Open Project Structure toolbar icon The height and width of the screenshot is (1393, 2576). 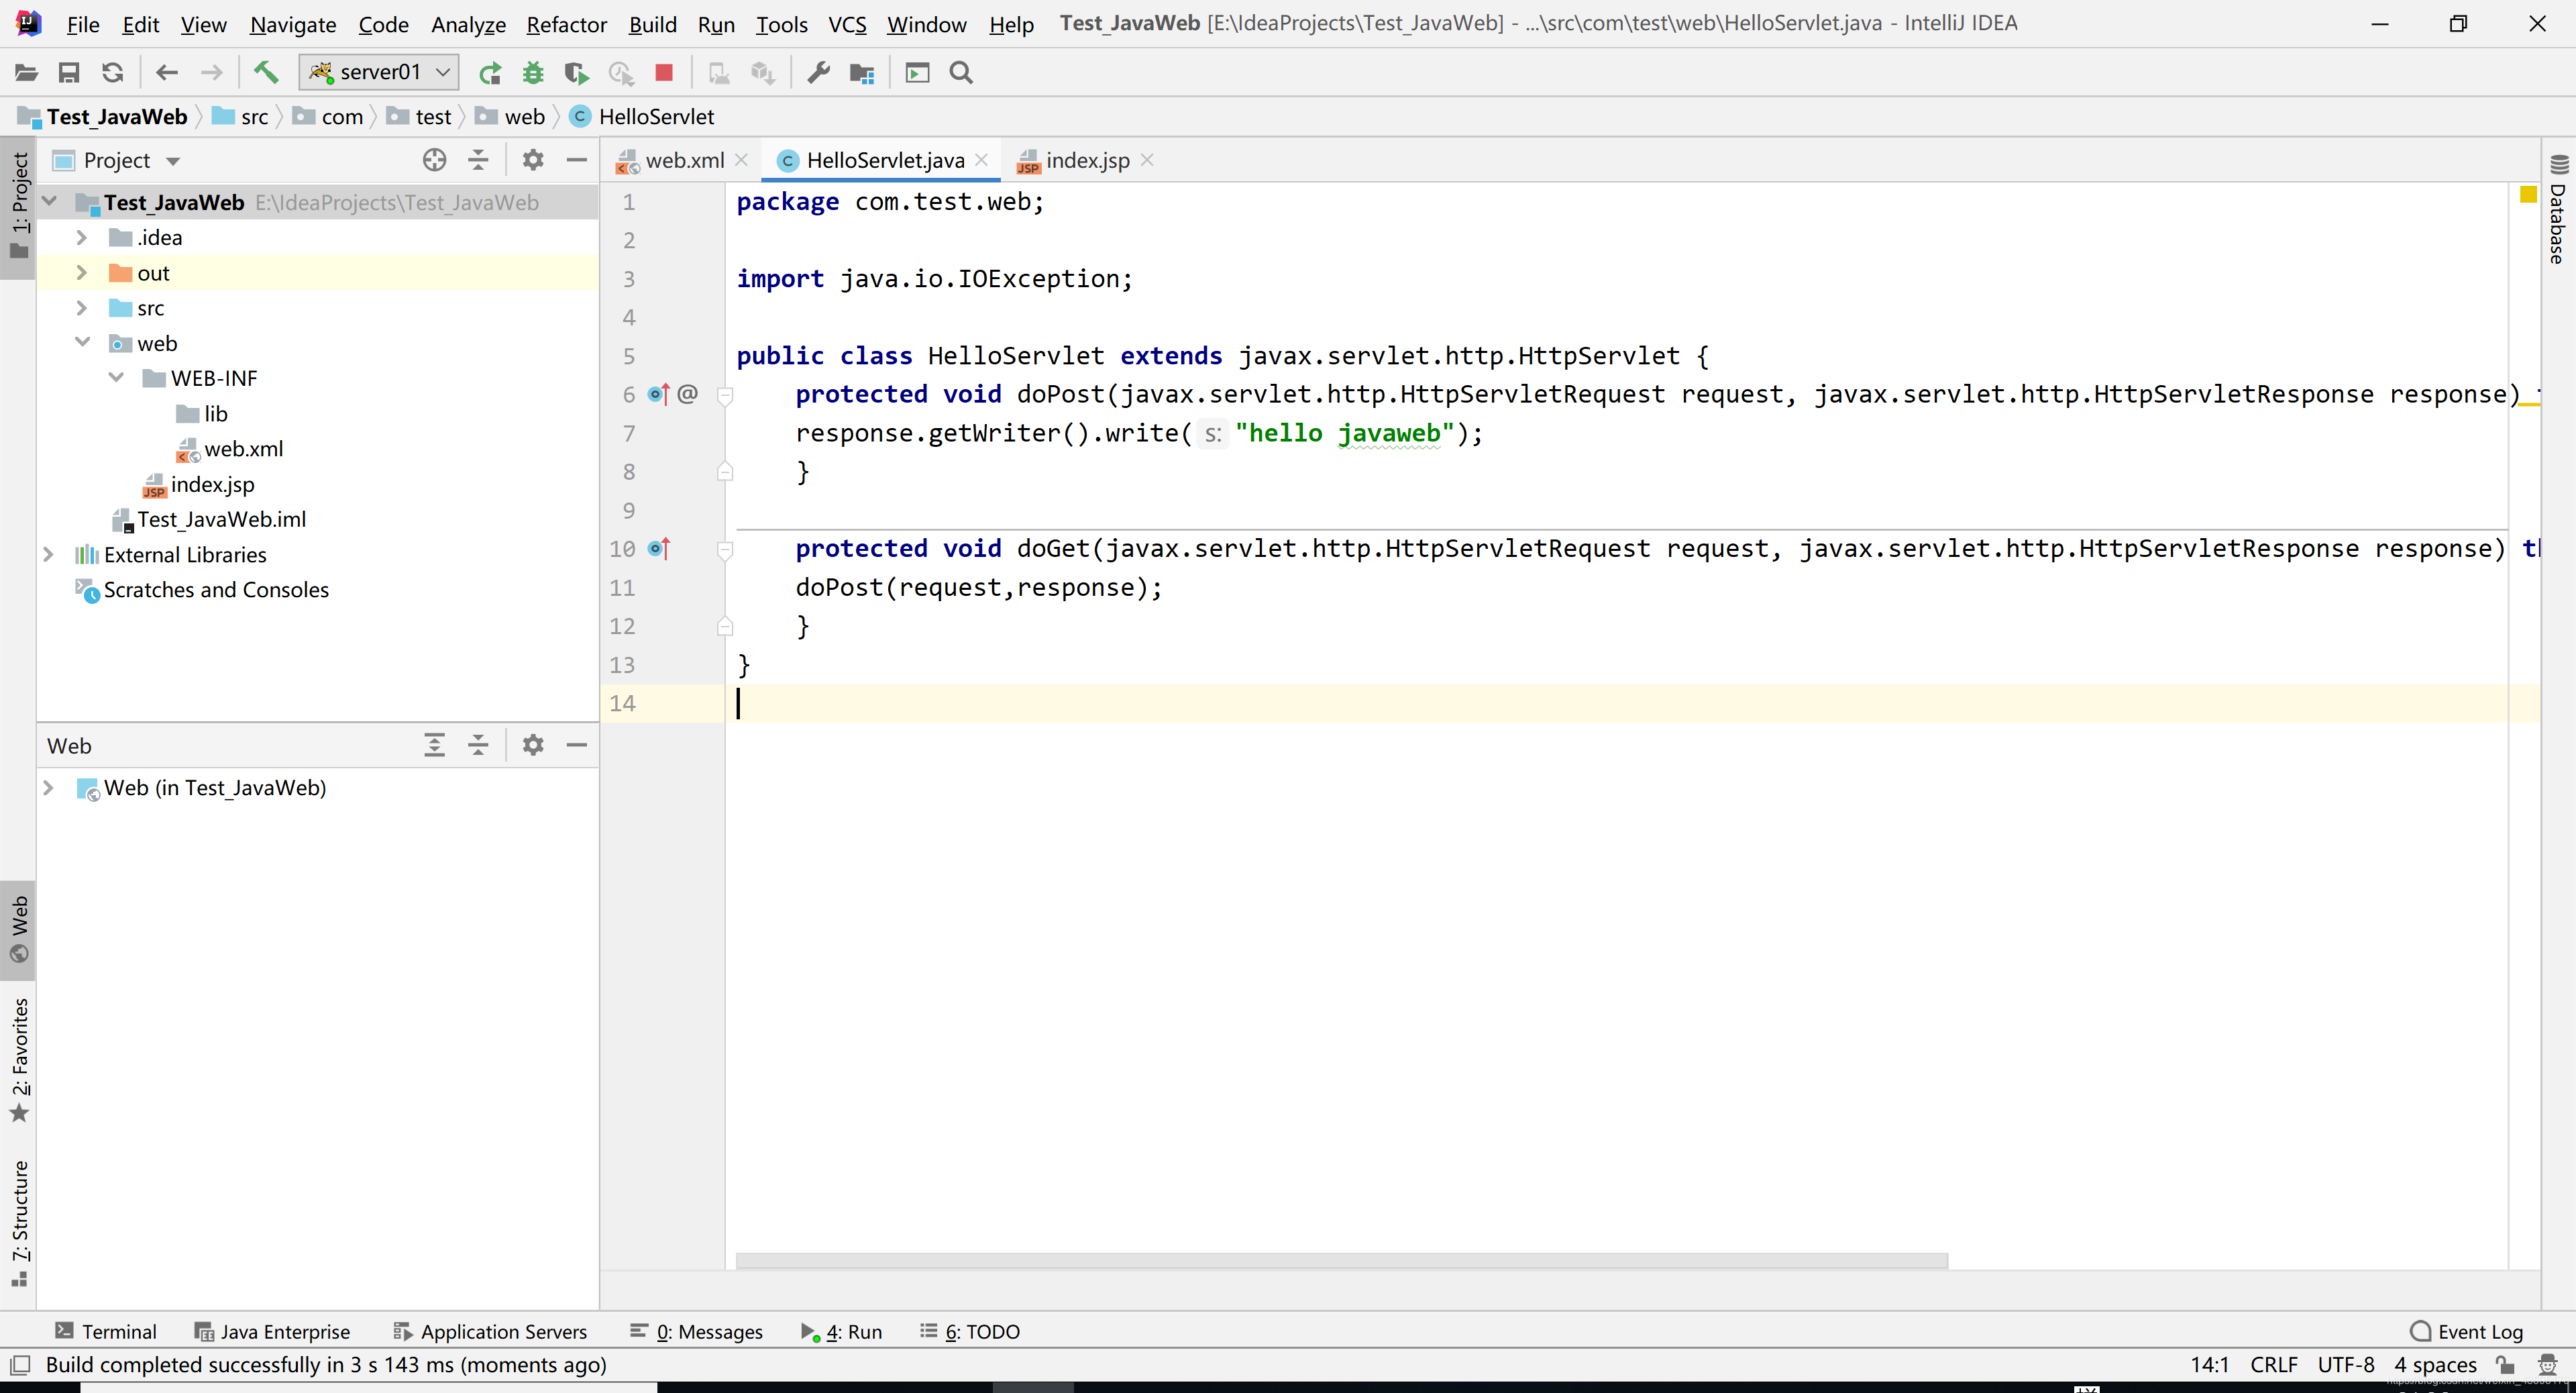pos(862,72)
